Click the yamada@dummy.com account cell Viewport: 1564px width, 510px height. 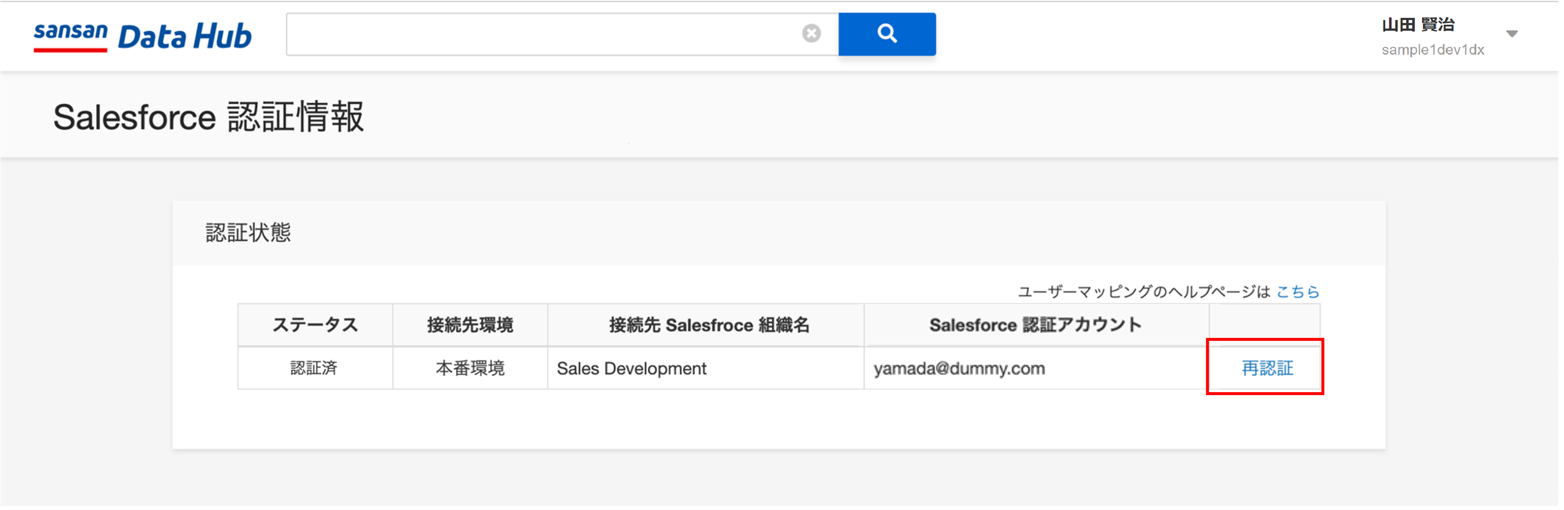tap(1036, 368)
